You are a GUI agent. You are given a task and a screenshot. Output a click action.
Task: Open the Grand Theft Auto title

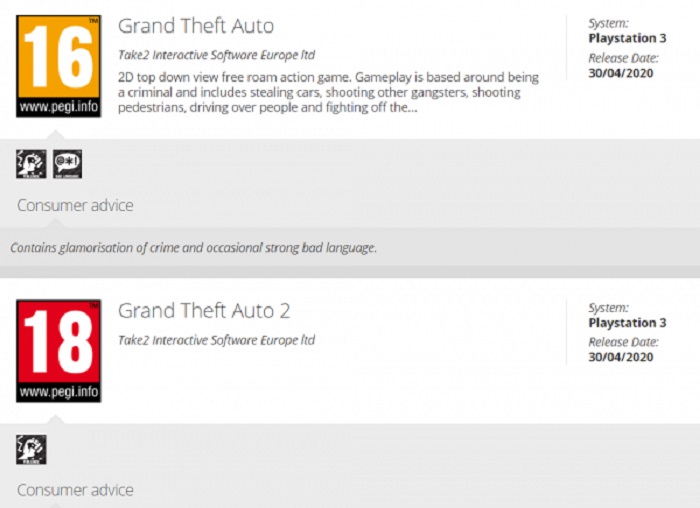pyautogui.click(x=195, y=26)
